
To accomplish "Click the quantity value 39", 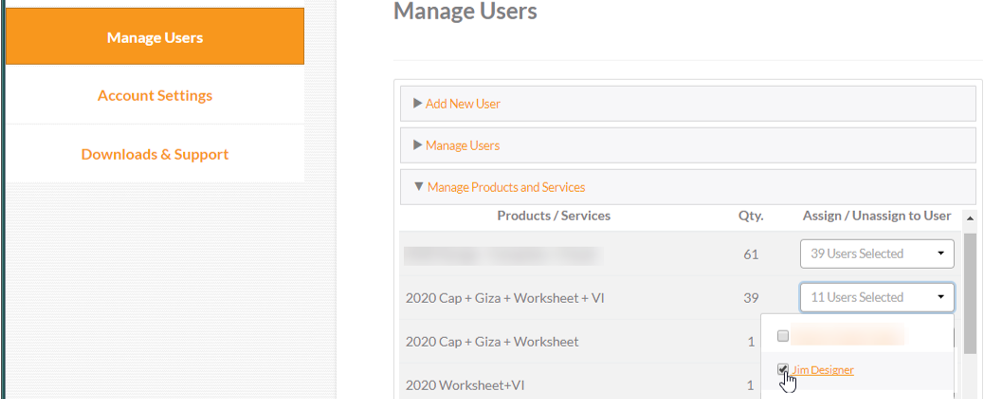I will (x=751, y=298).
